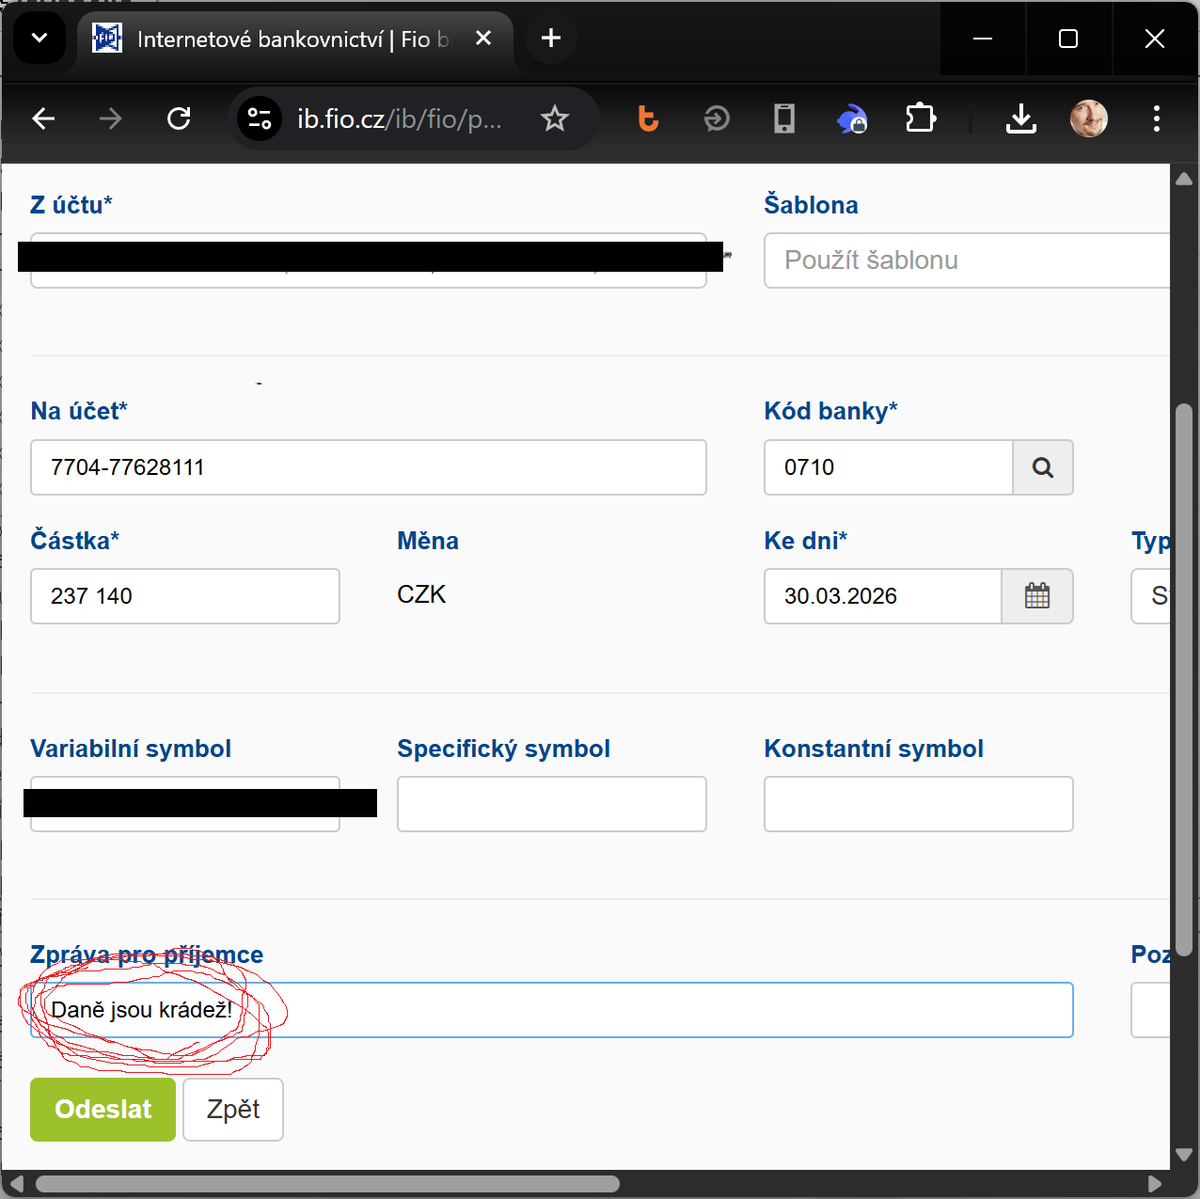Click the scrollbar left arrow

(x=16, y=1184)
